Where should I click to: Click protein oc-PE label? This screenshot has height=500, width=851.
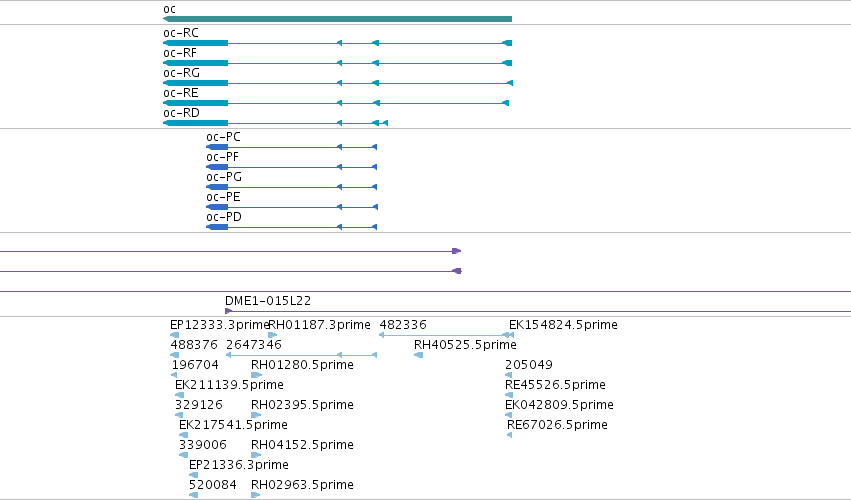click(x=224, y=198)
